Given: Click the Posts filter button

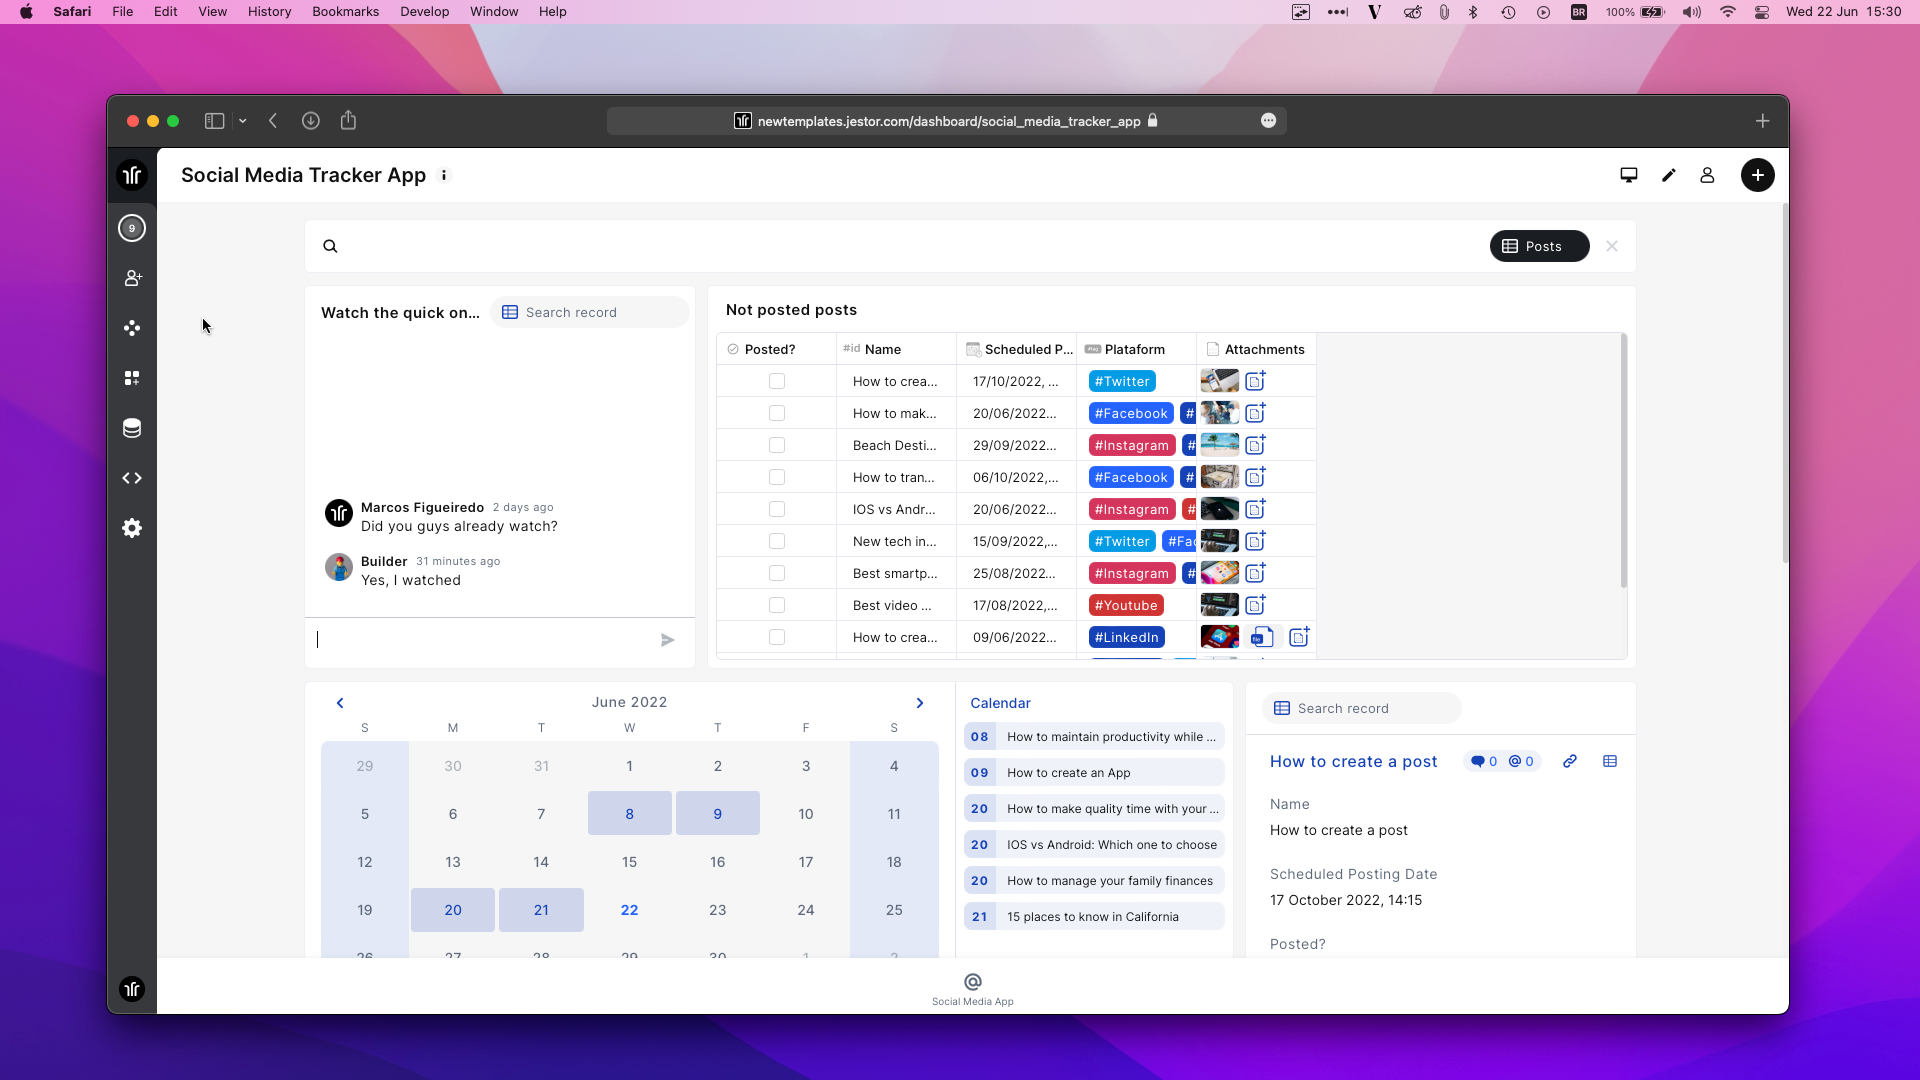Looking at the screenshot, I should click(1538, 246).
